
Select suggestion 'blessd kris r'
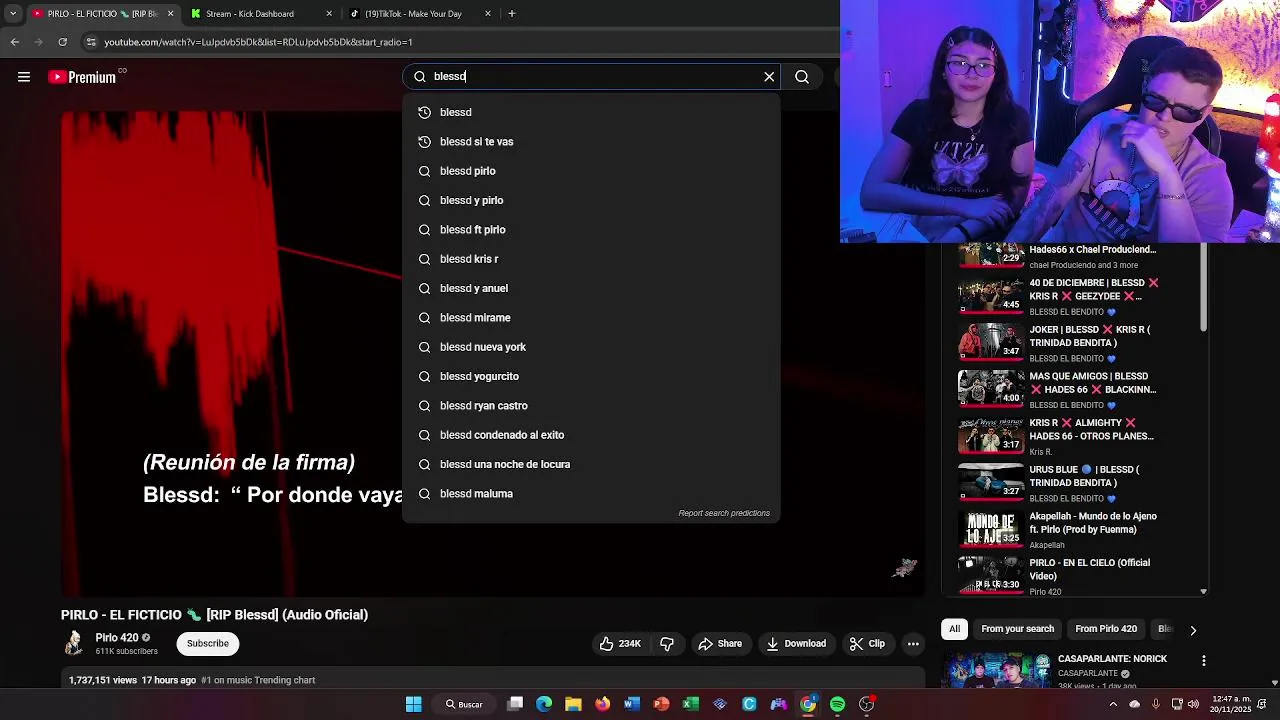point(591,259)
